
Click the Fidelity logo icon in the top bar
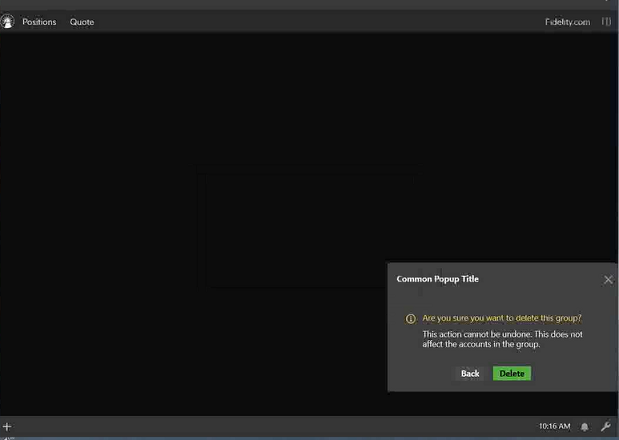click(x=8, y=21)
